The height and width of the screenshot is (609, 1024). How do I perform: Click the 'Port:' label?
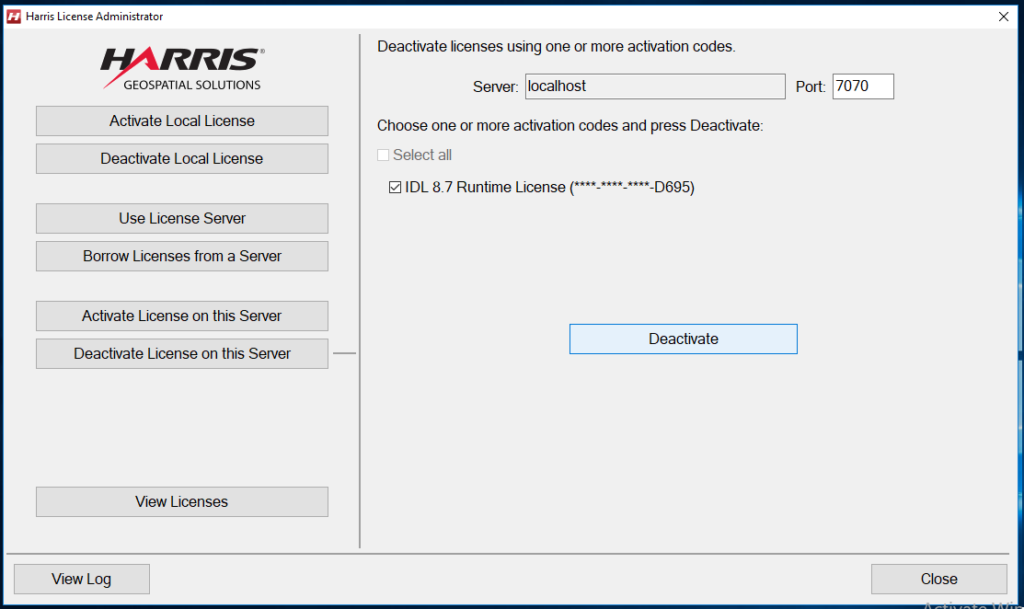(x=810, y=87)
